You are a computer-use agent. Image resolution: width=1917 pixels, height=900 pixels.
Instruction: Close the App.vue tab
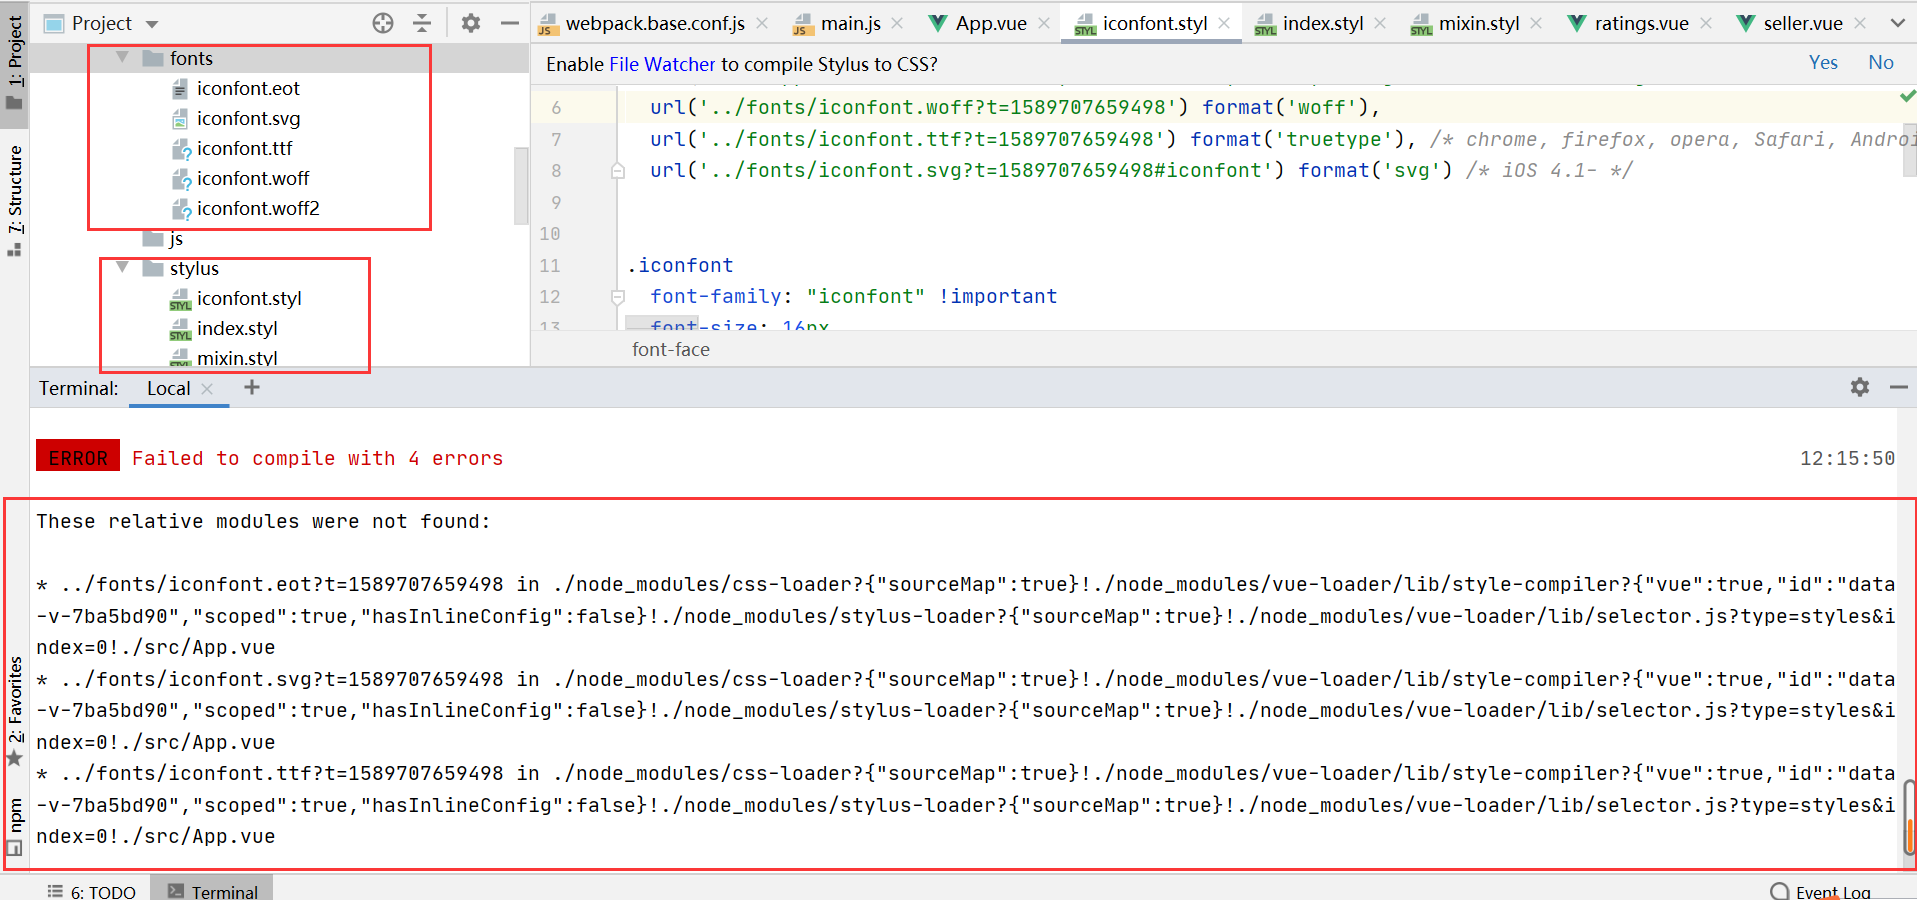click(x=1044, y=23)
